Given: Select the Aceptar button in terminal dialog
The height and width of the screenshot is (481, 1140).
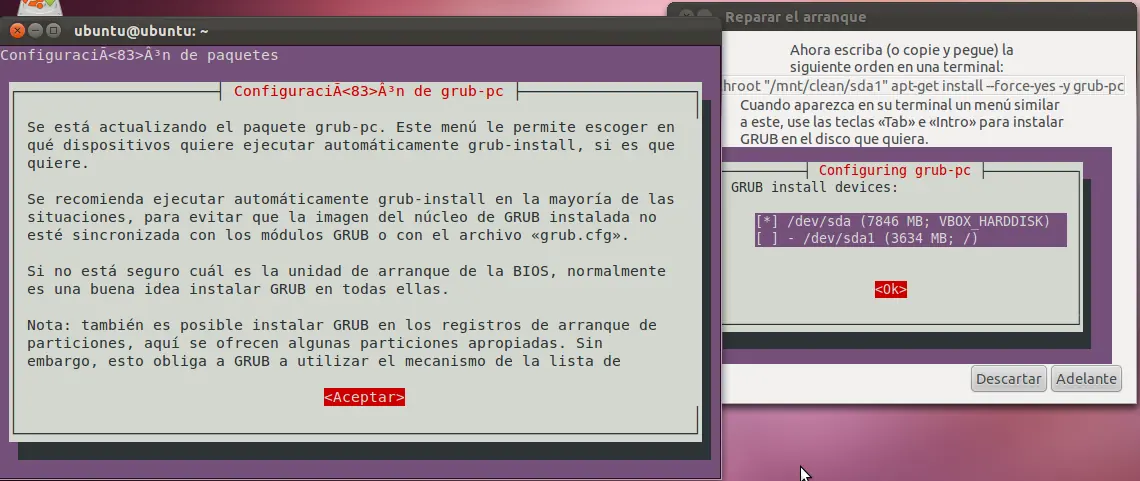Looking at the screenshot, I should [364, 397].
